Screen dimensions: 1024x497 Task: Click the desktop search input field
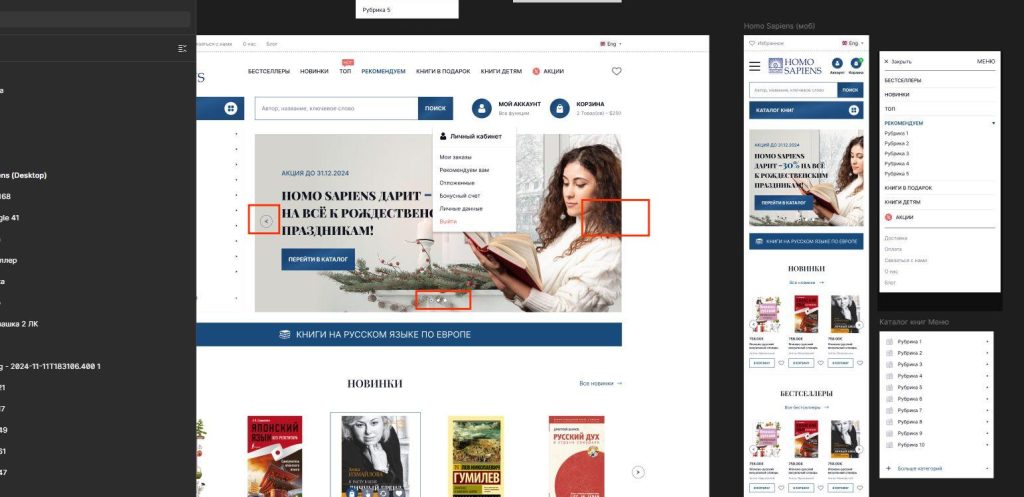click(x=336, y=108)
